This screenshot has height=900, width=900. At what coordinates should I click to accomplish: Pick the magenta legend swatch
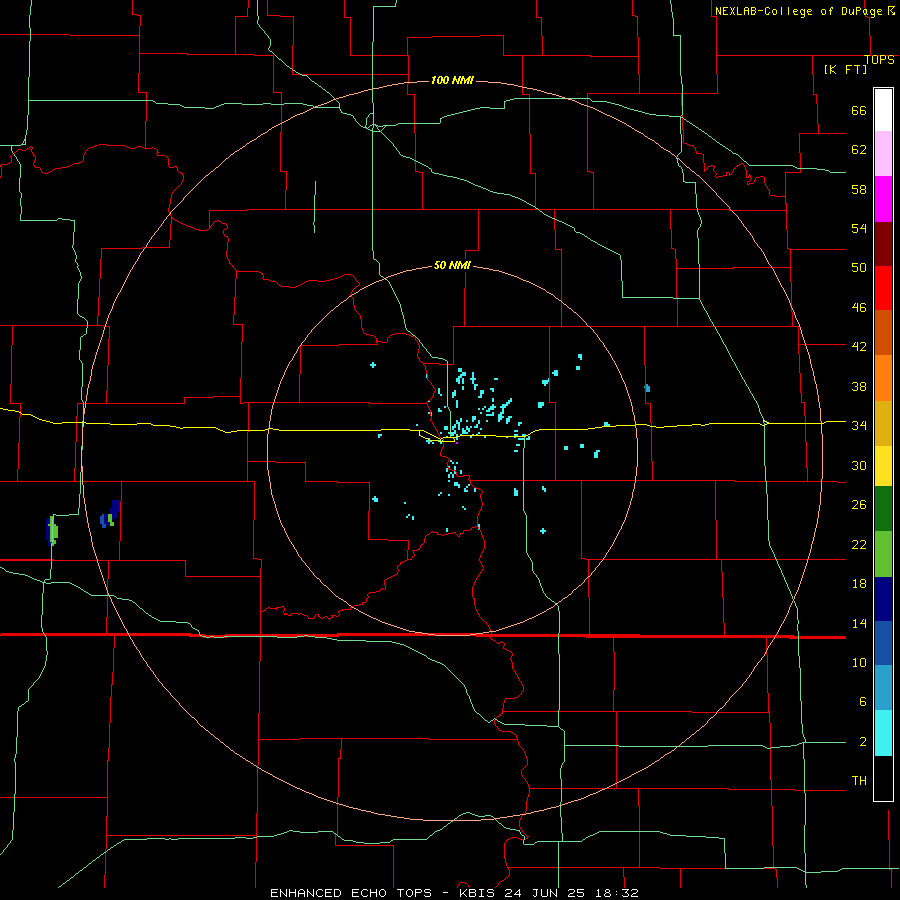point(883,199)
